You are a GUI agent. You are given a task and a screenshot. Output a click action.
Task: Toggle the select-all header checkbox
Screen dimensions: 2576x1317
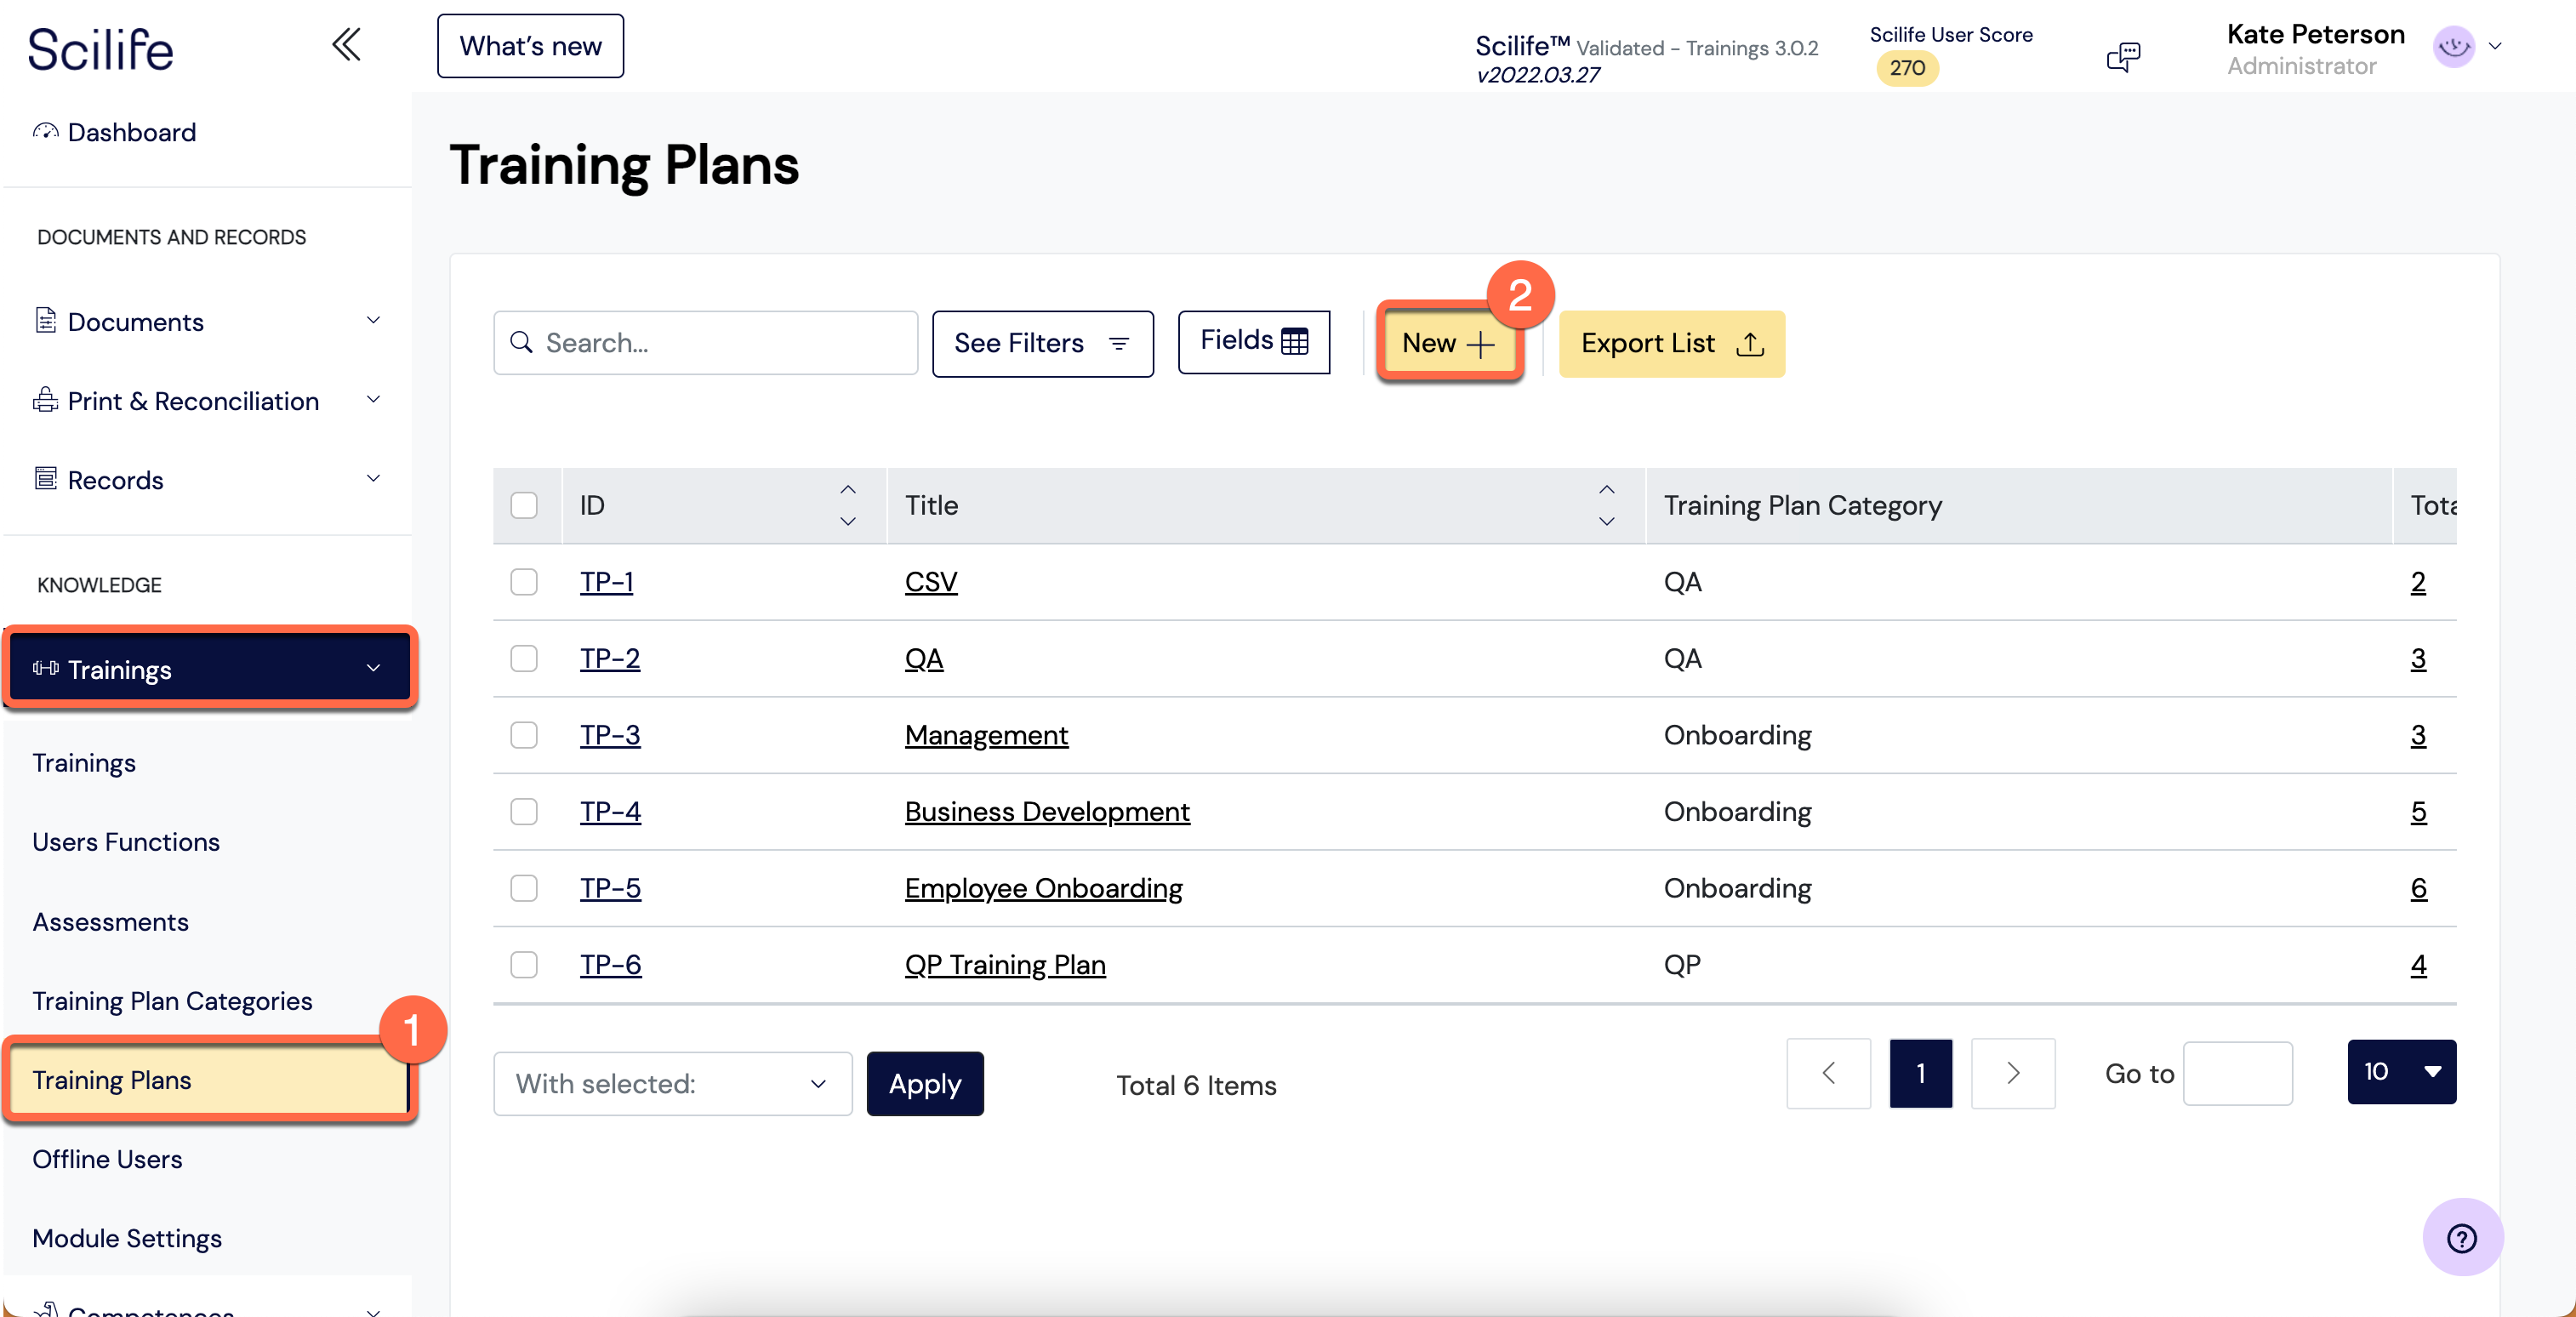524,505
